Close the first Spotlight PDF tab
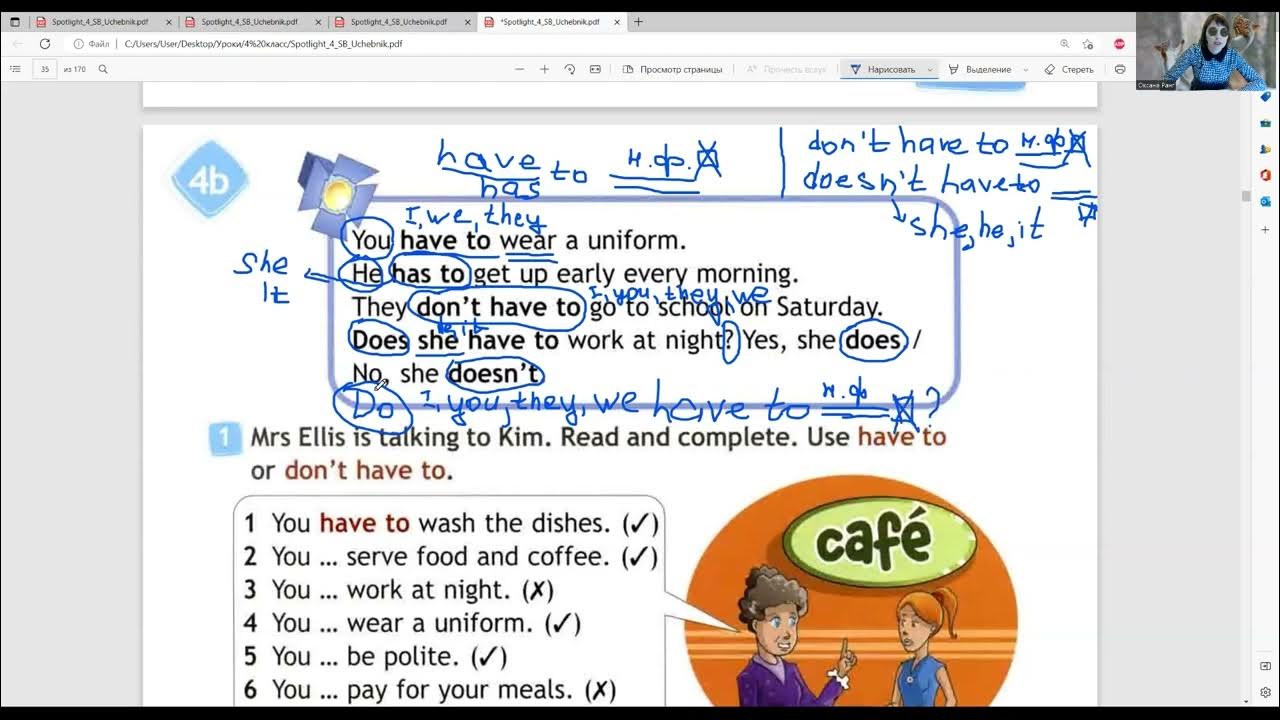 pos(169,22)
